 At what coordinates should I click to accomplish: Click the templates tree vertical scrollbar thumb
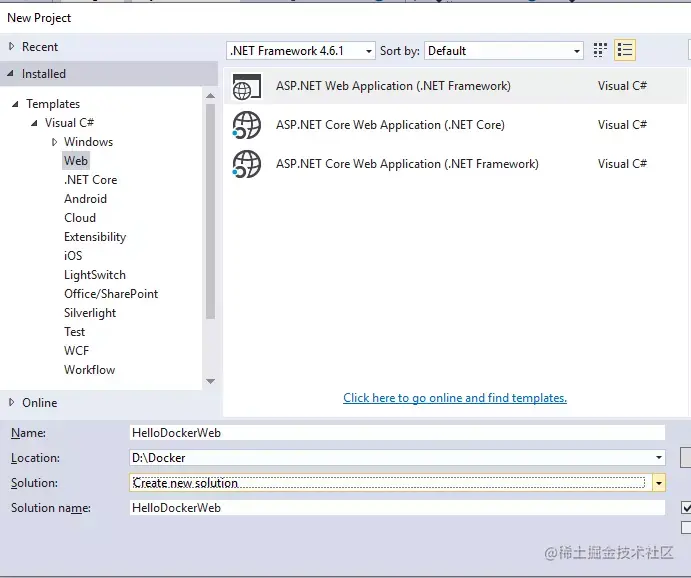click(211, 211)
